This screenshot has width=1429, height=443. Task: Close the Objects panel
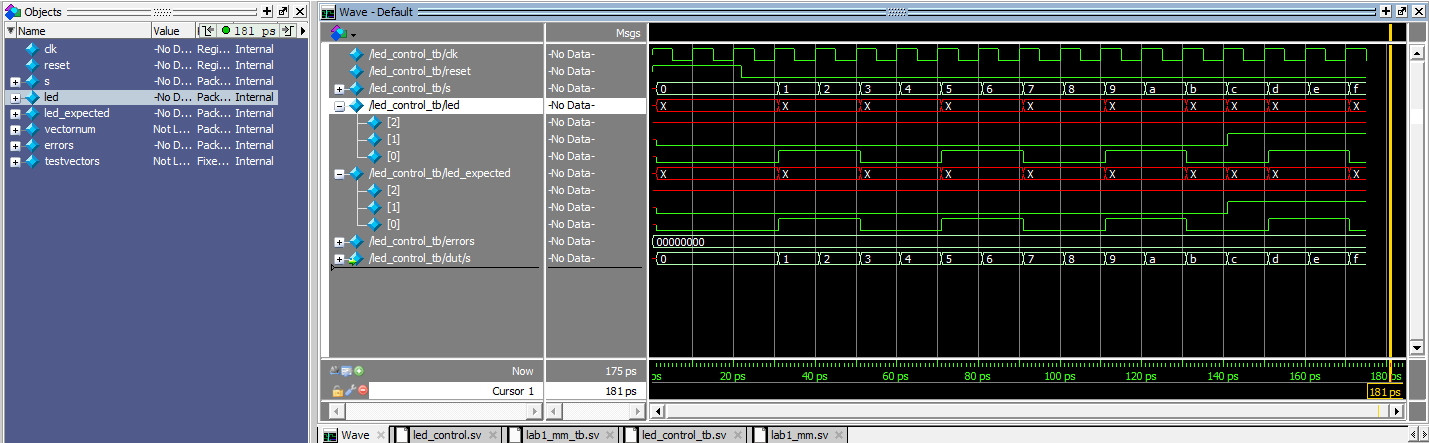tap(299, 11)
